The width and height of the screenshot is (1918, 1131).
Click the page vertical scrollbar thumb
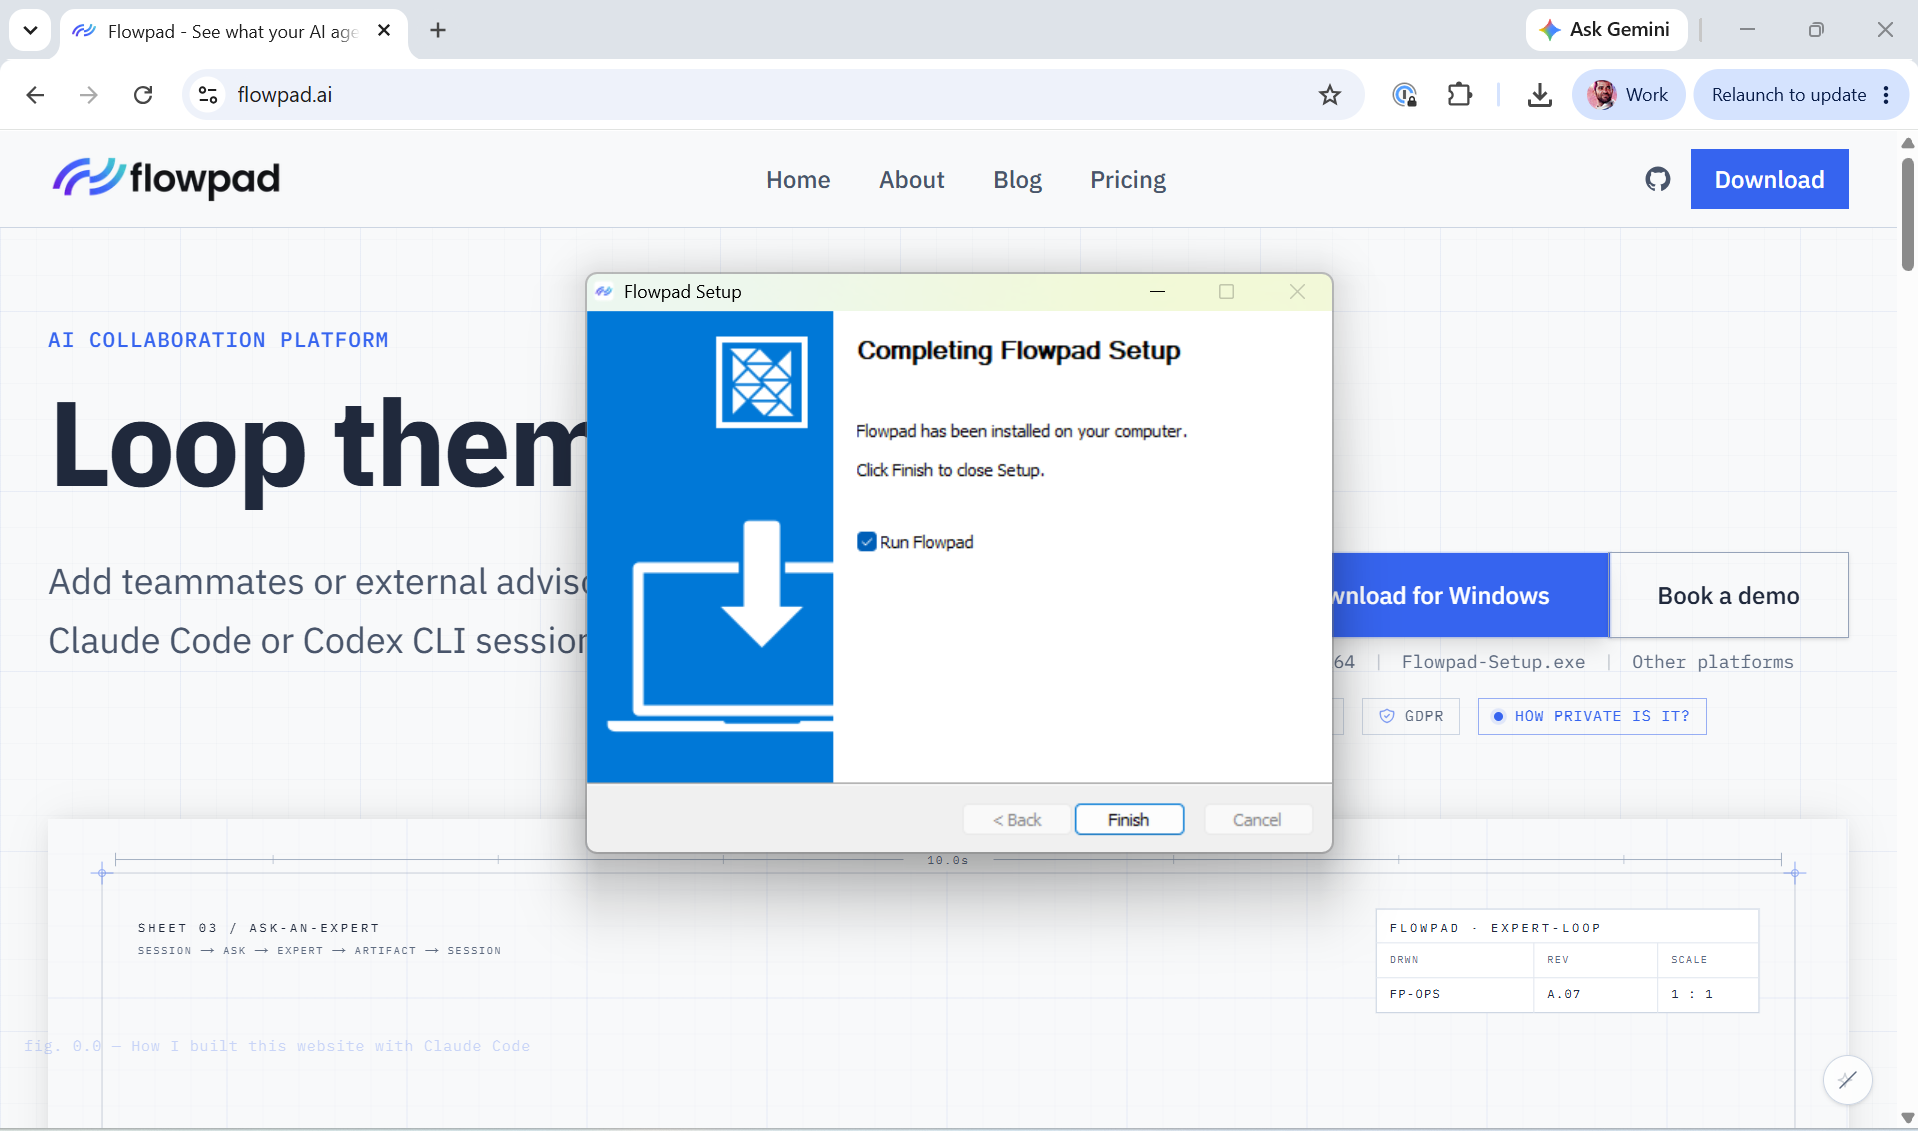(1907, 213)
